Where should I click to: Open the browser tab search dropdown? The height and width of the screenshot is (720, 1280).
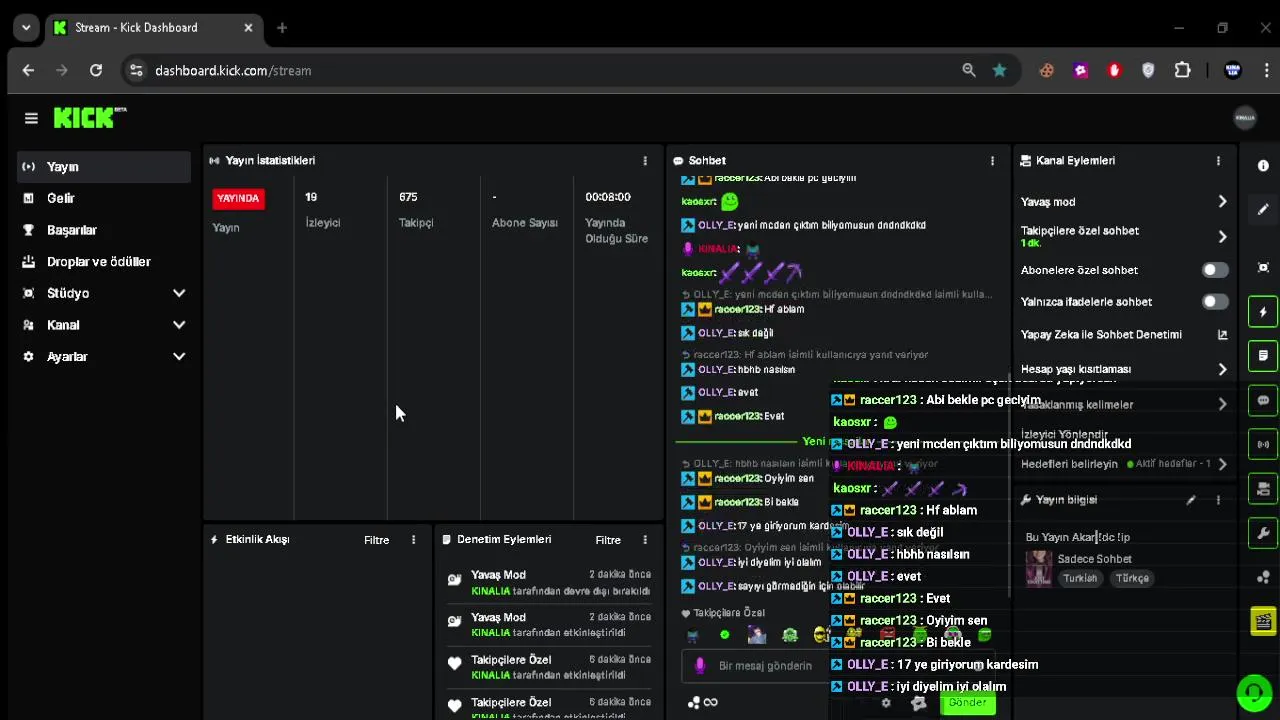pos(26,27)
